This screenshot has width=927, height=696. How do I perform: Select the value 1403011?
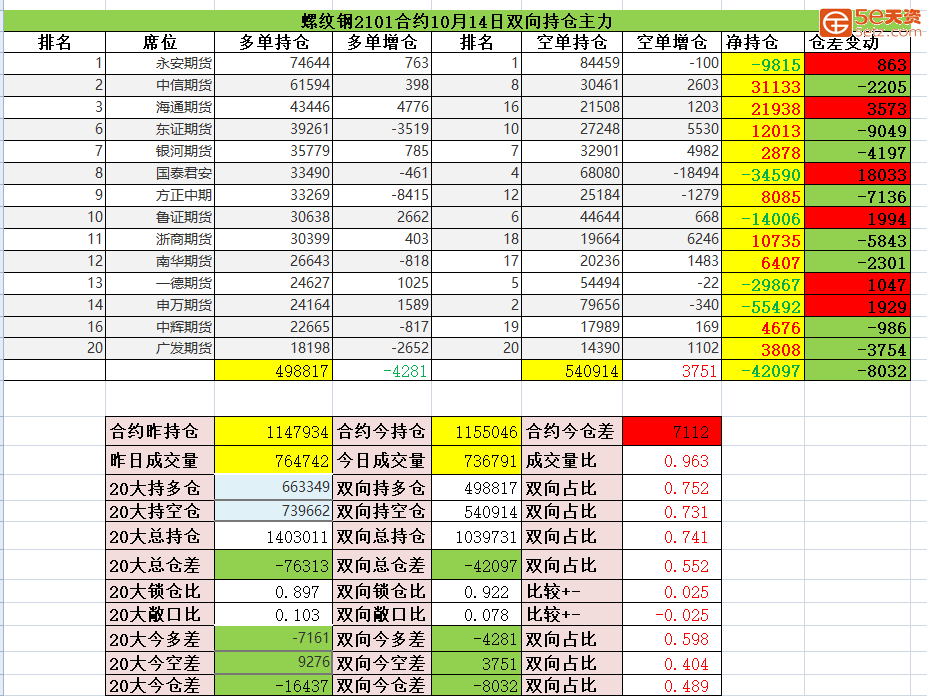pos(273,536)
